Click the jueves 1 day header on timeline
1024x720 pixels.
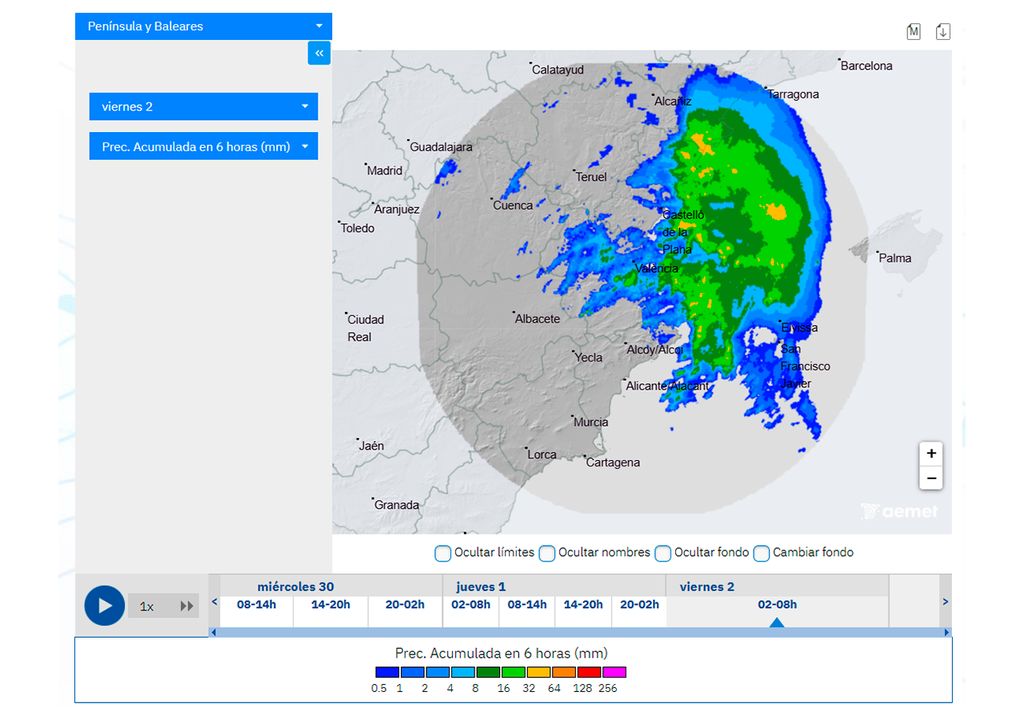pyautogui.click(x=481, y=587)
